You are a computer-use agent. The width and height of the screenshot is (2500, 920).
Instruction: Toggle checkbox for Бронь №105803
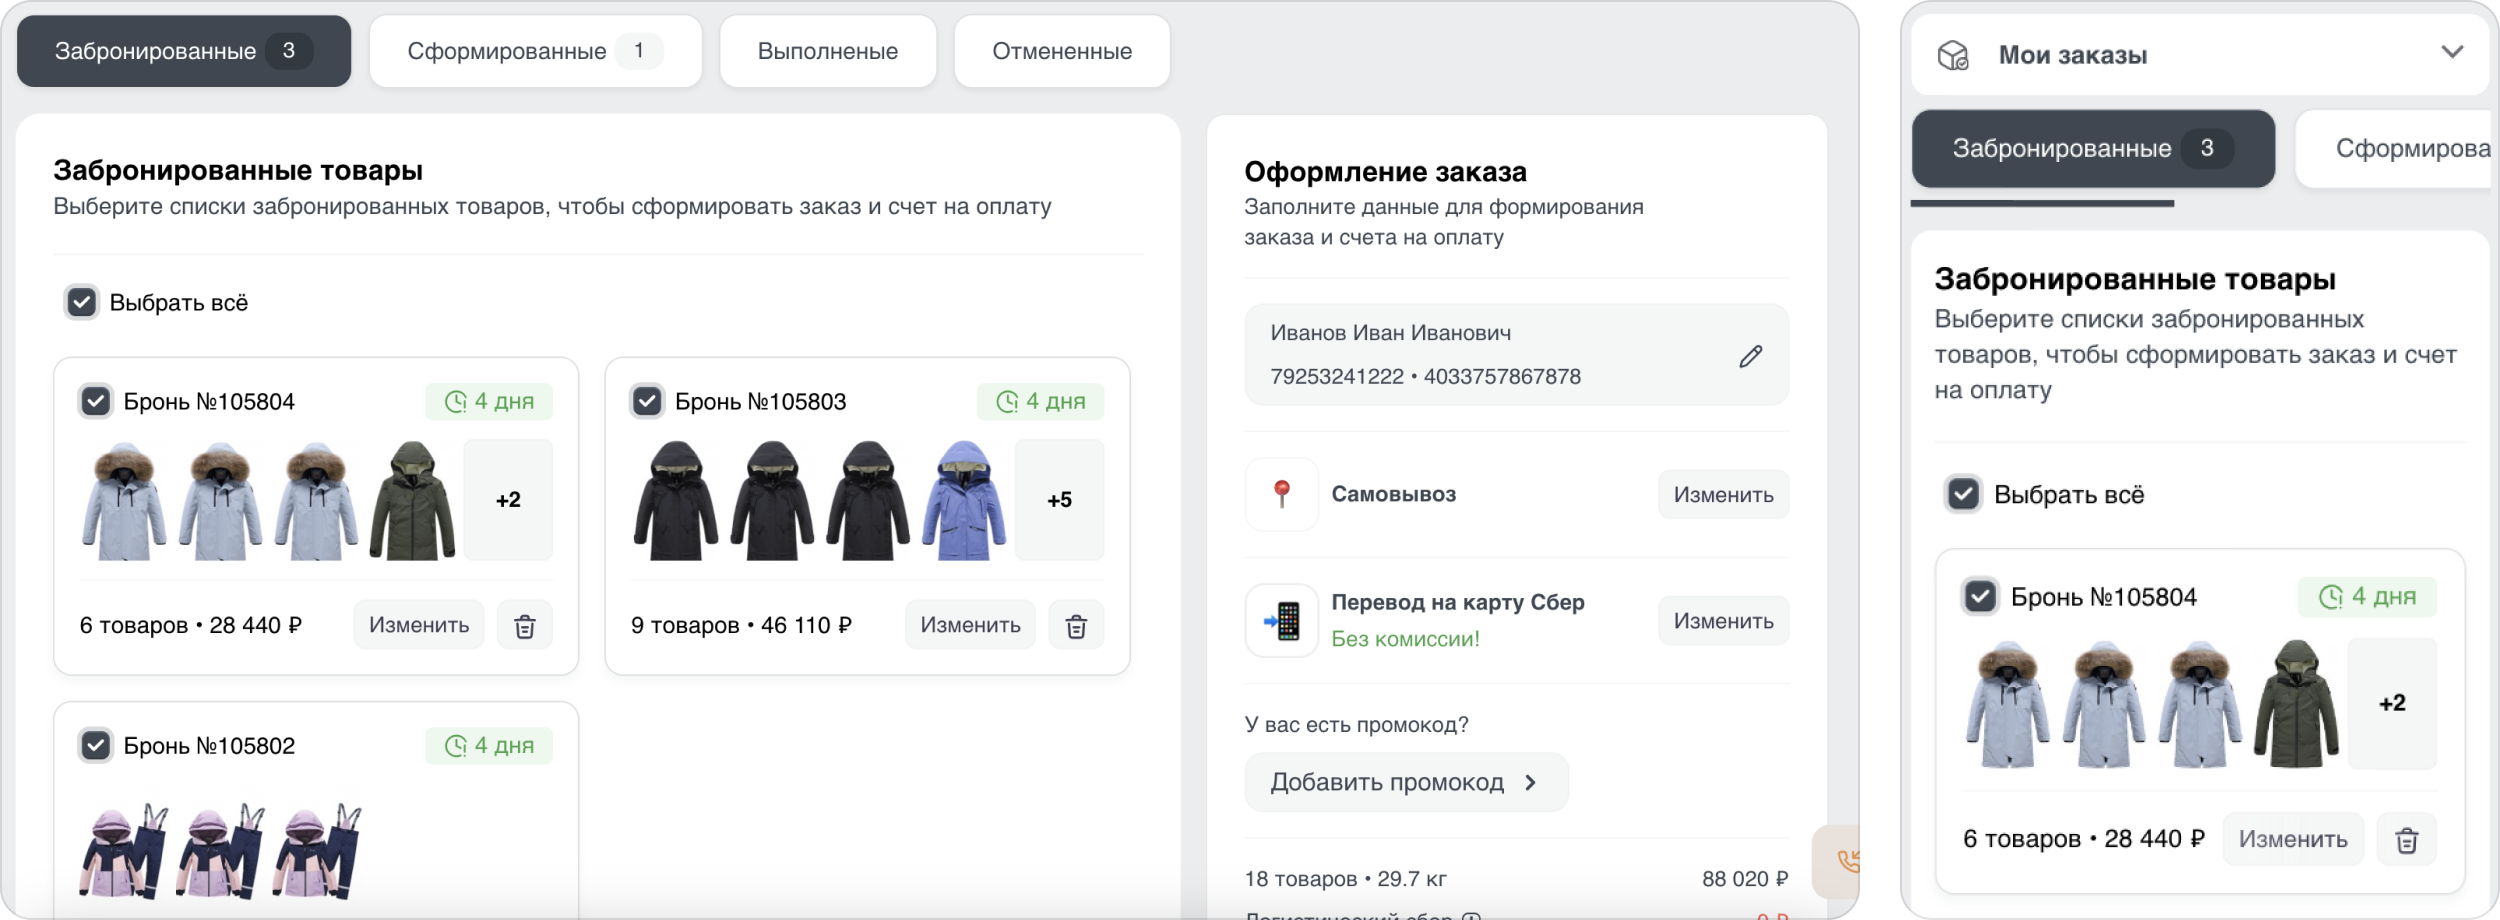coord(647,401)
